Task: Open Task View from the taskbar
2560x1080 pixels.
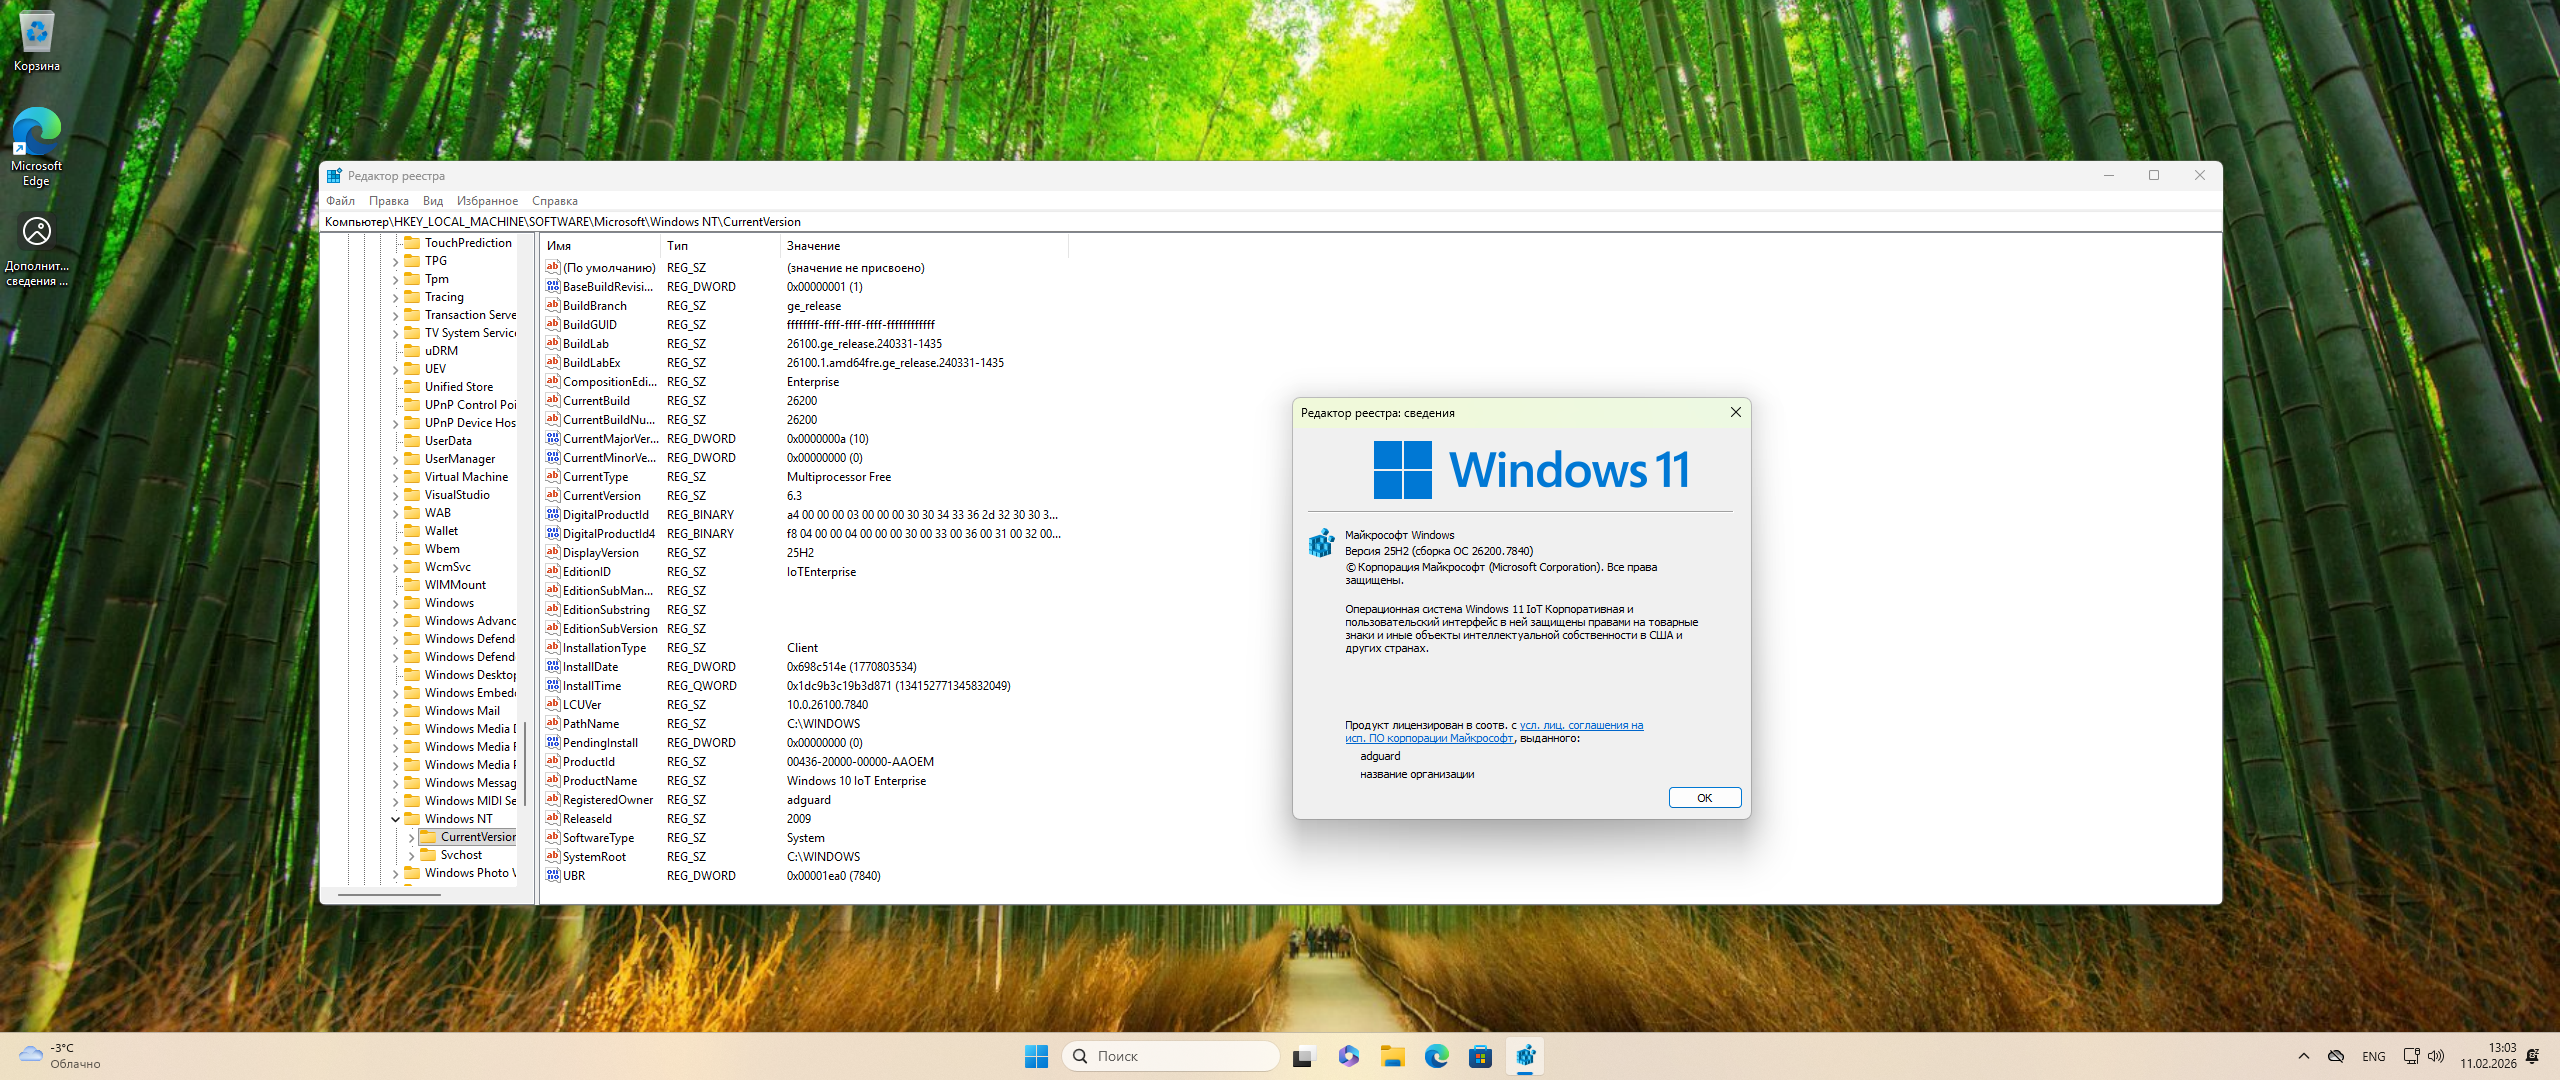Action: [1303, 1056]
